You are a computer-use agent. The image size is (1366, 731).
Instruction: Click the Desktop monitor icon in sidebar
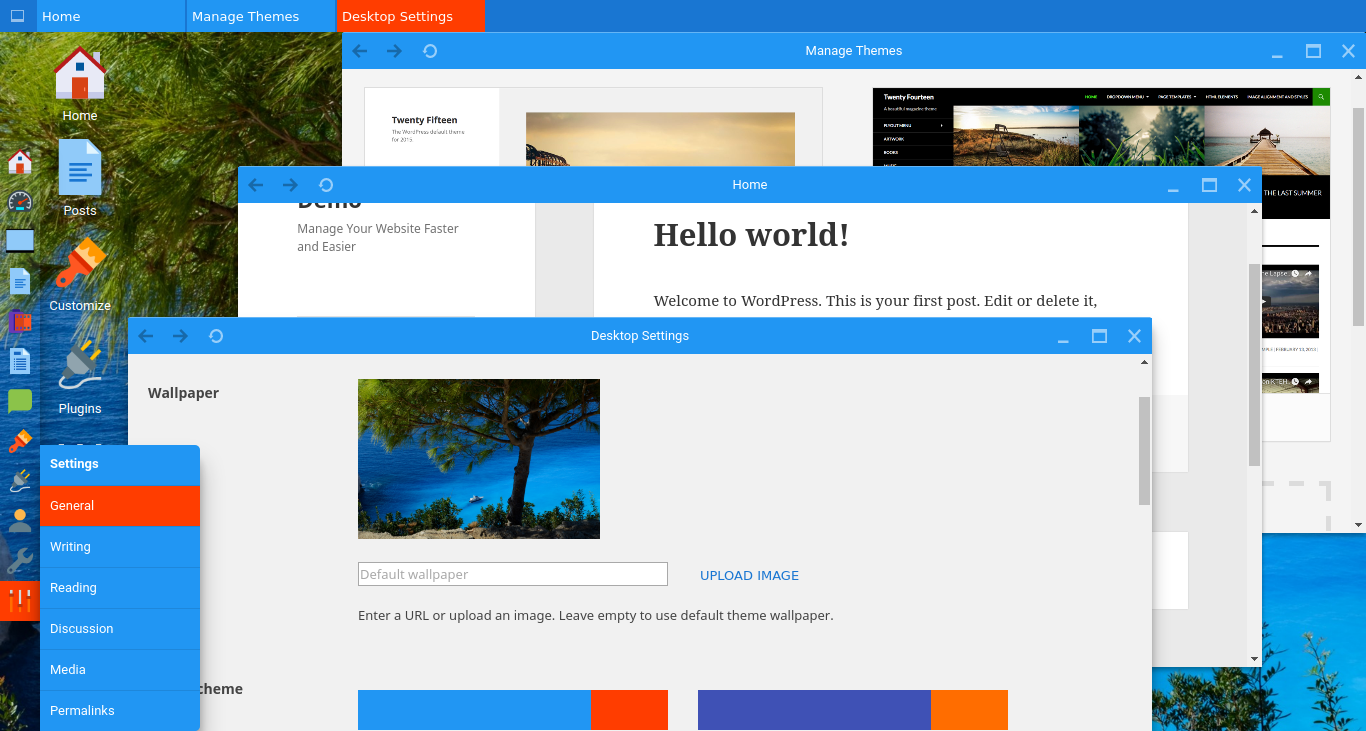[20, 241]
